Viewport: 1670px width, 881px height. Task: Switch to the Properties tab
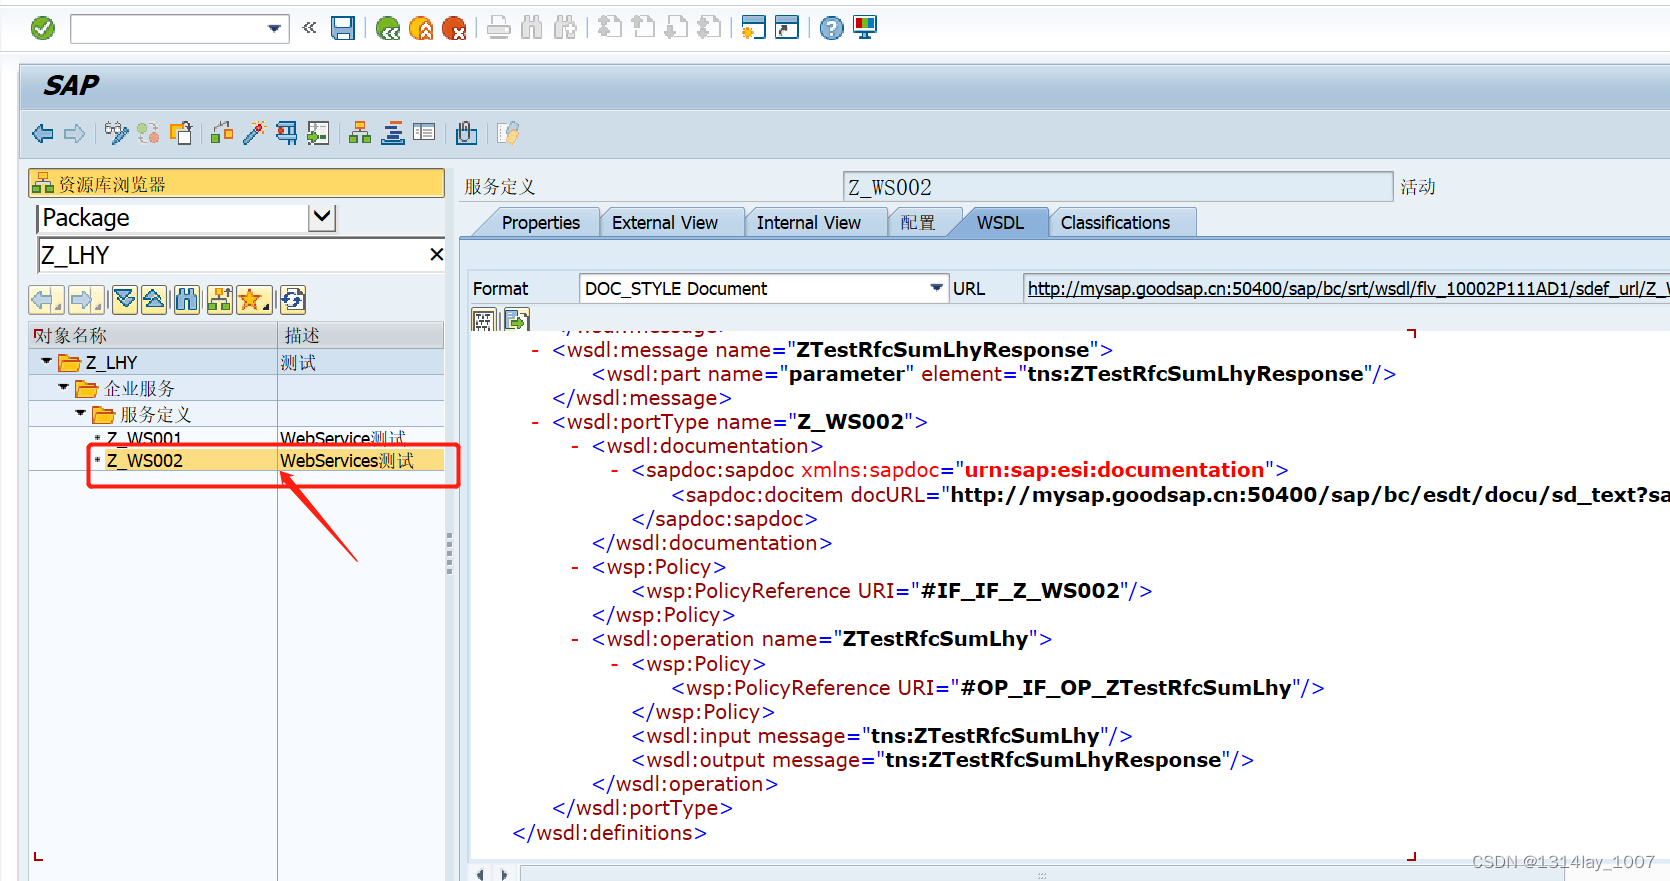point(540,222)
